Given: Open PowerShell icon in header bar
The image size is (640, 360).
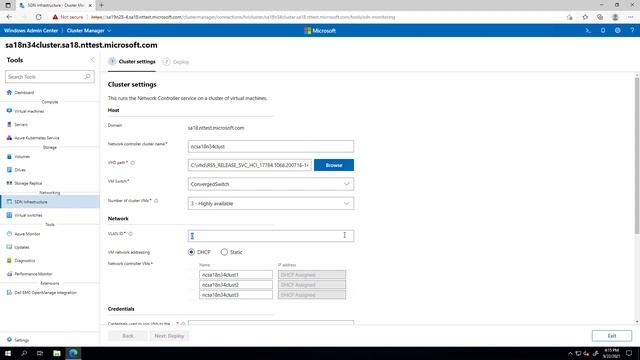Looking at the screenshot, I should pyautogui.click(x=588, y=31).
